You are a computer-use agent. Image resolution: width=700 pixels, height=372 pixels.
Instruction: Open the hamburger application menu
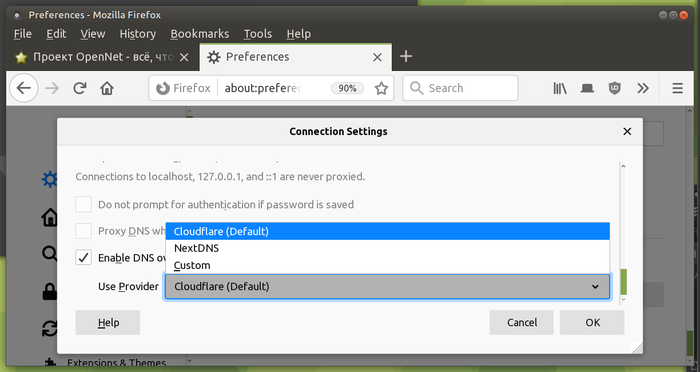(x=677, y=88)
